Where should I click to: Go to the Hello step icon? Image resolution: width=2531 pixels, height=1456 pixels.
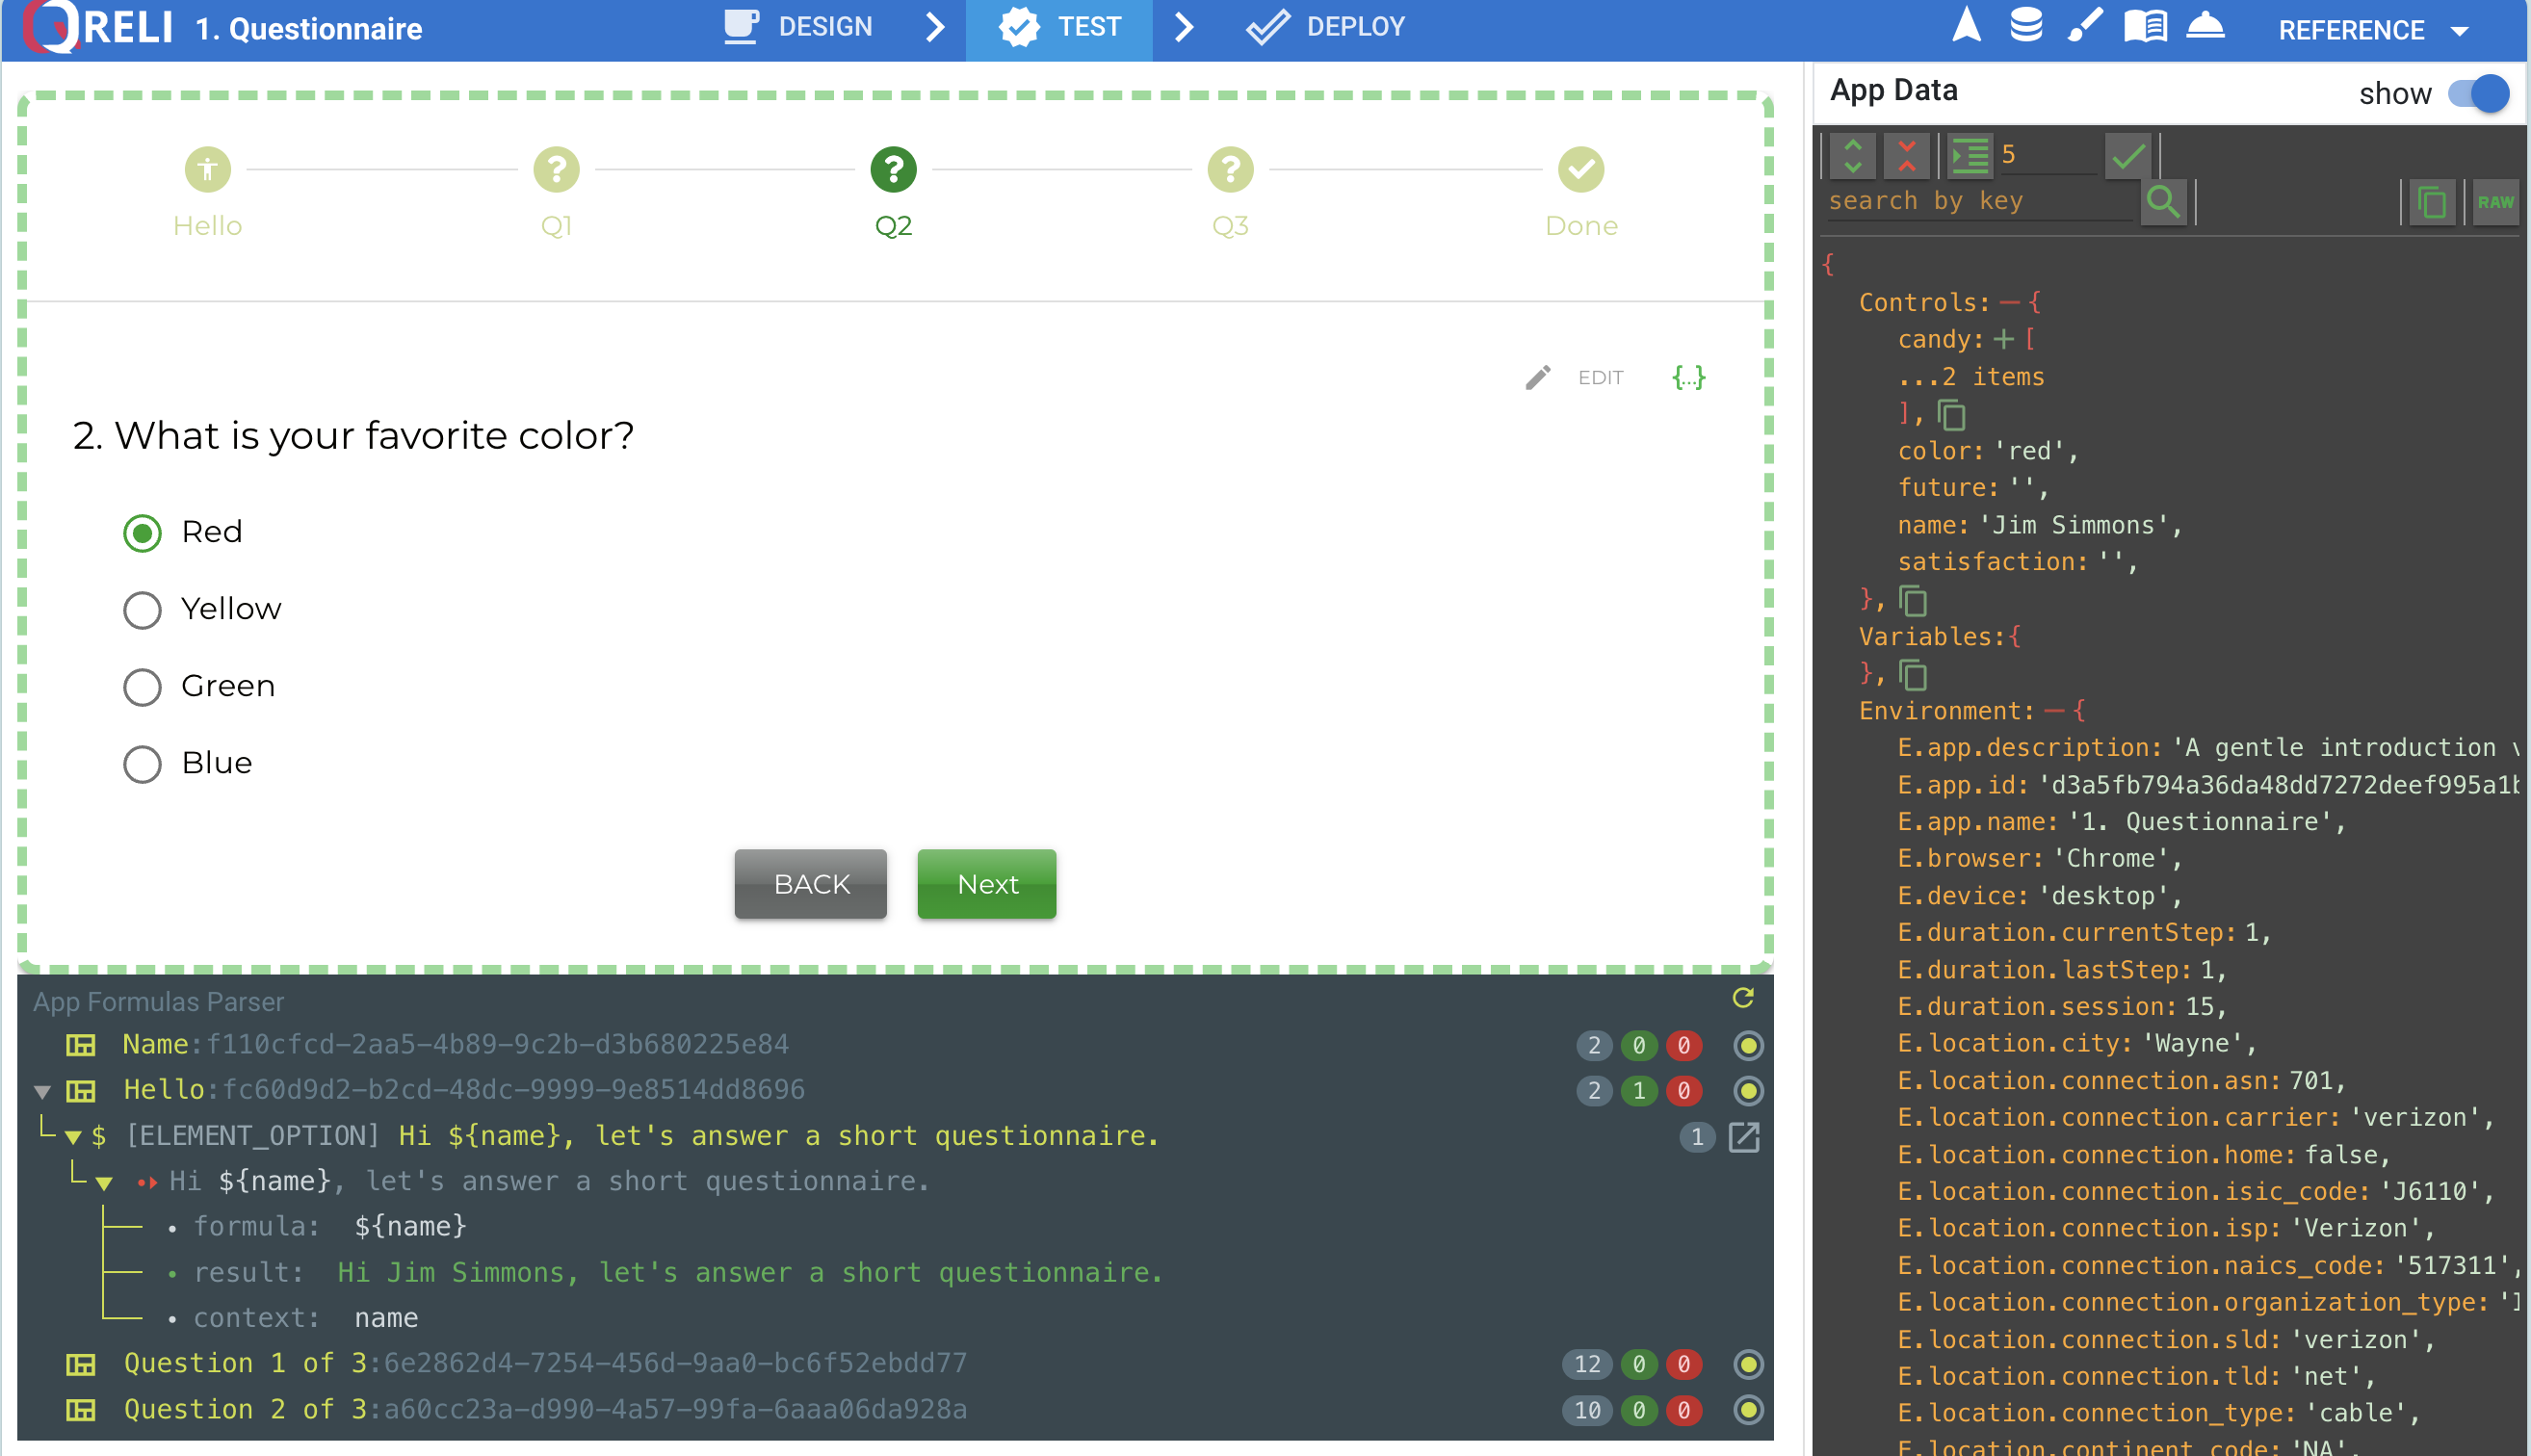(207, 169)
